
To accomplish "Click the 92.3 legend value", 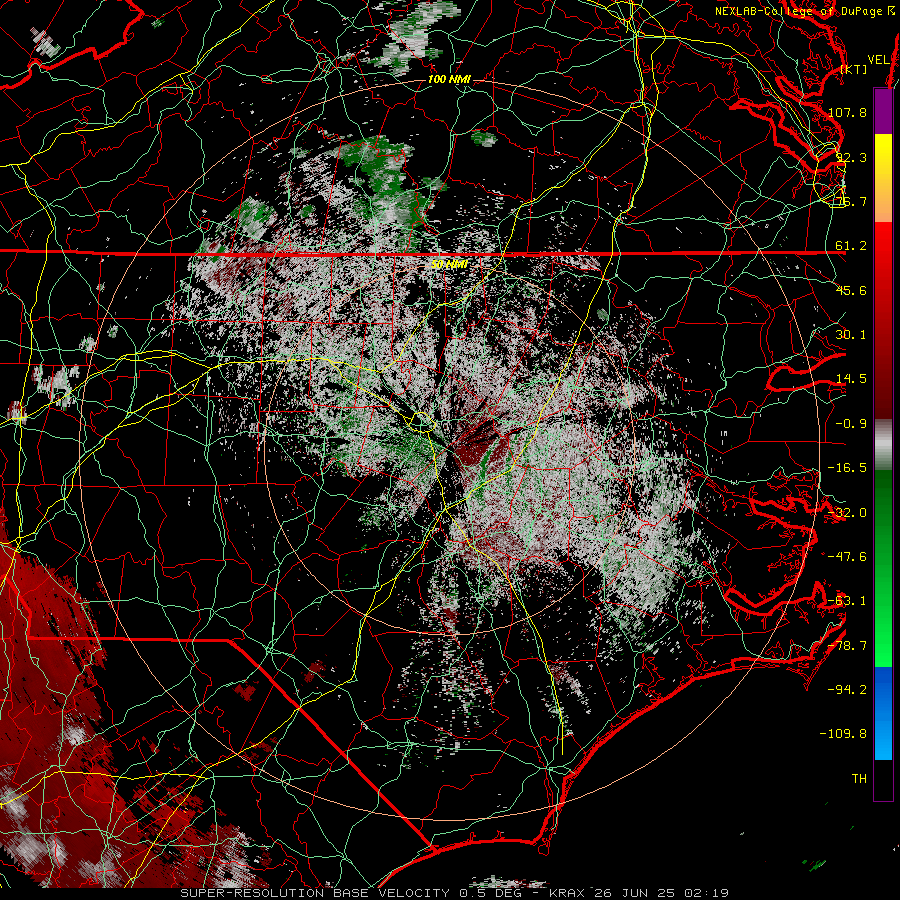I will pyautogui.click(x=851, y=157).
